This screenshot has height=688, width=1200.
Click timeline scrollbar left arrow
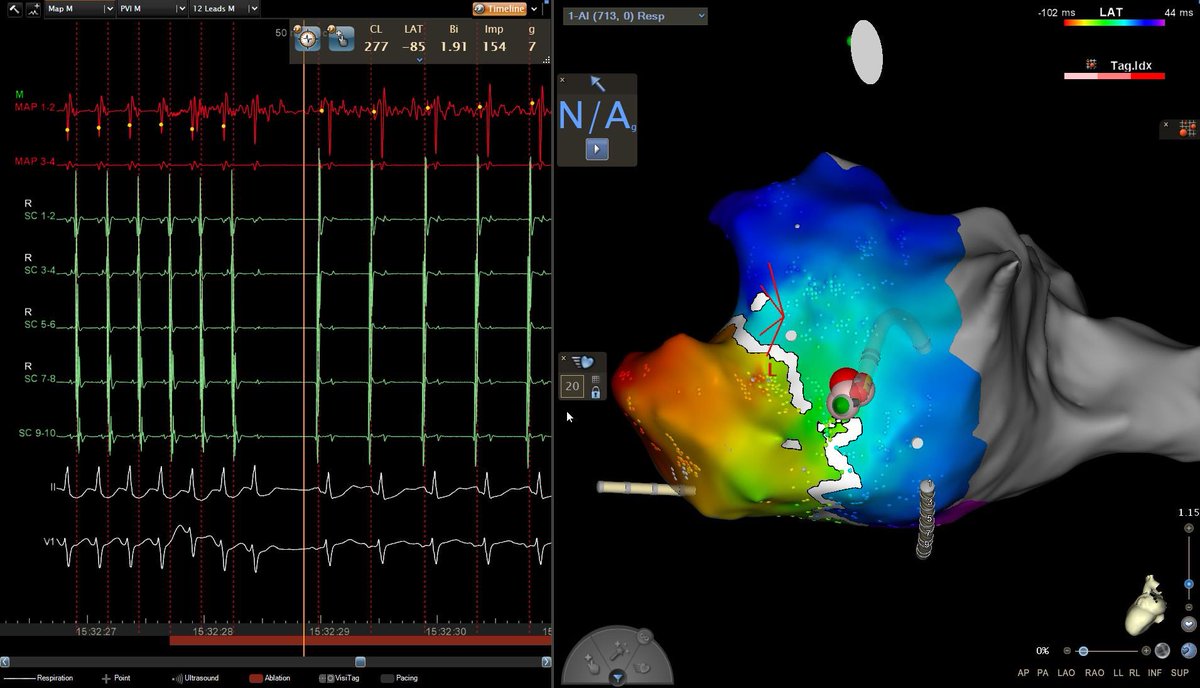pyautogui.click(x=5, y=661)
